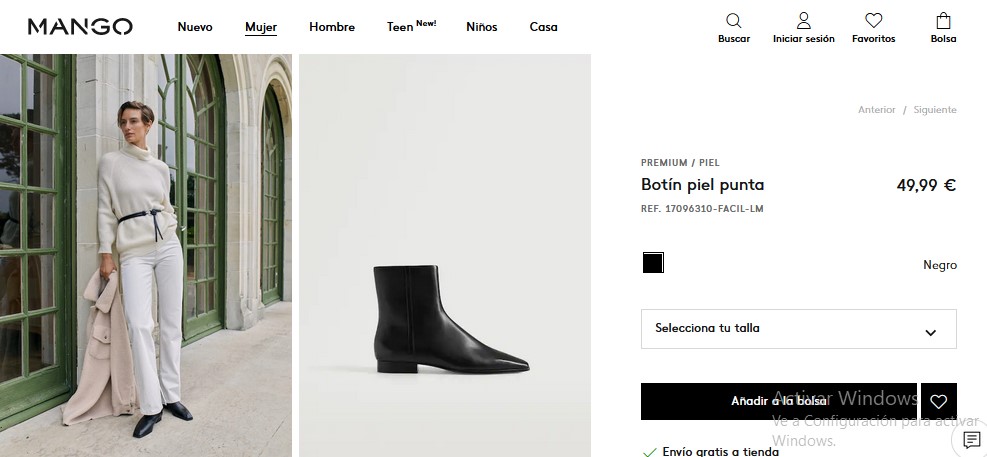987x457 pixels.
Task: Select the Mujer section
Action: tap(261, 27)
